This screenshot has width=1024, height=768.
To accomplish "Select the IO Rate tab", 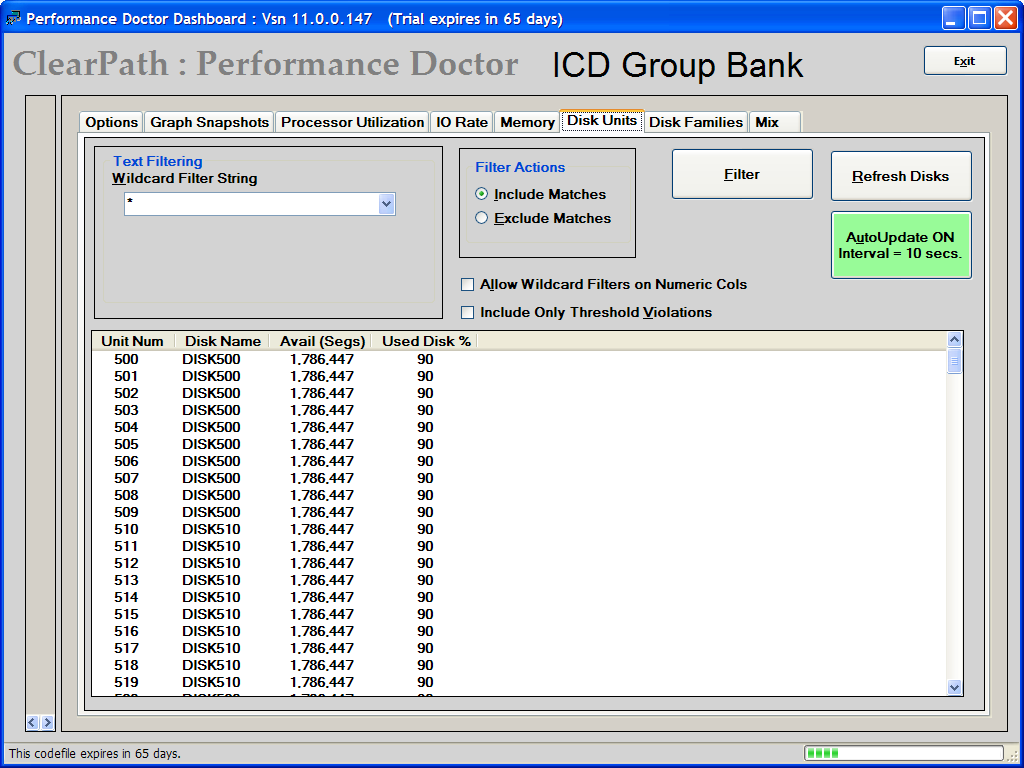I will [x=462, y=122].
